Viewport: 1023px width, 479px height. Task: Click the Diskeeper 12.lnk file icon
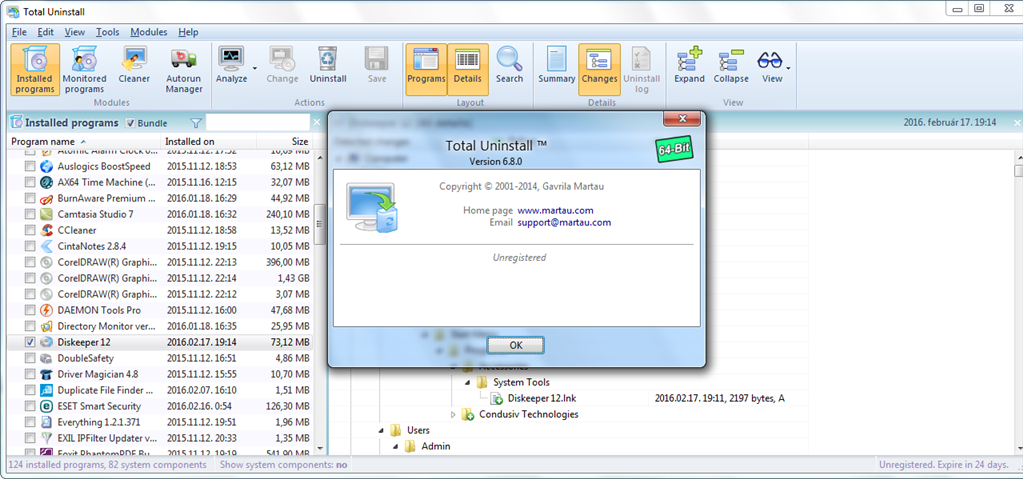[x=496, y=398]
